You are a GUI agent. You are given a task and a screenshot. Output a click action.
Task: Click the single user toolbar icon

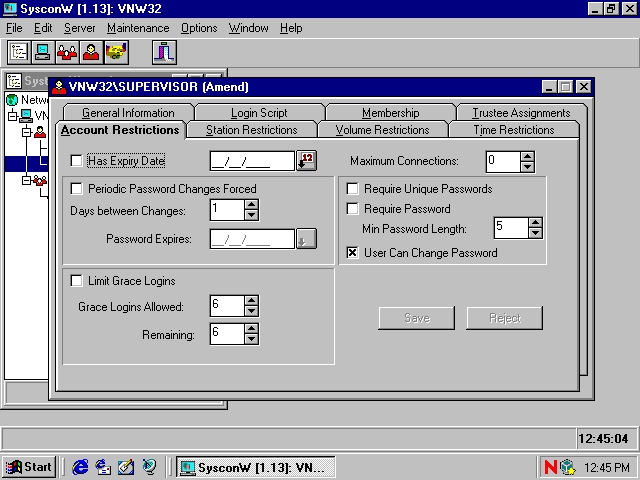[x=91, y=52]
